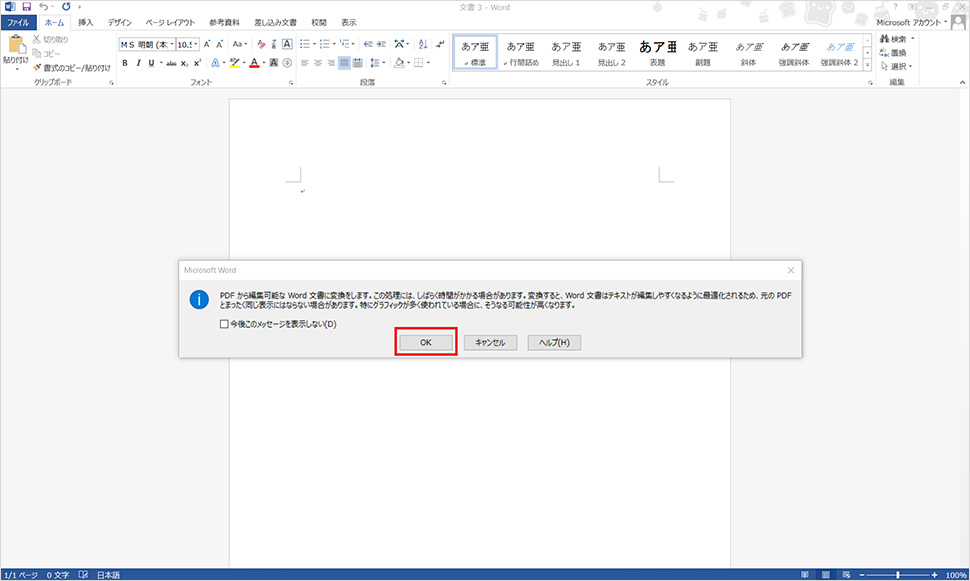The width and height of the screenshot is (970, 581).
Task: Switch to the Page Layout (ページレイアウト) tab
Action: [170, 23]
